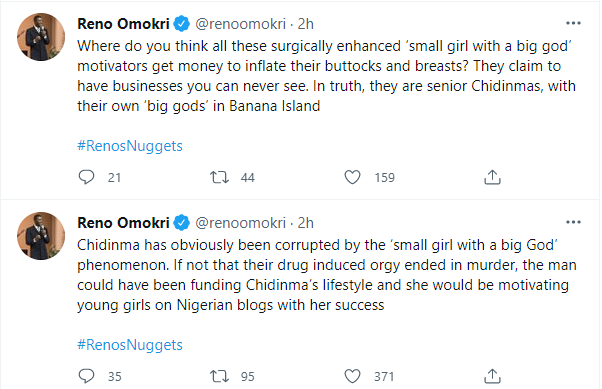602x389 pixels.
Task: View the profile picture on second tweet
Action: coord(41,236)
